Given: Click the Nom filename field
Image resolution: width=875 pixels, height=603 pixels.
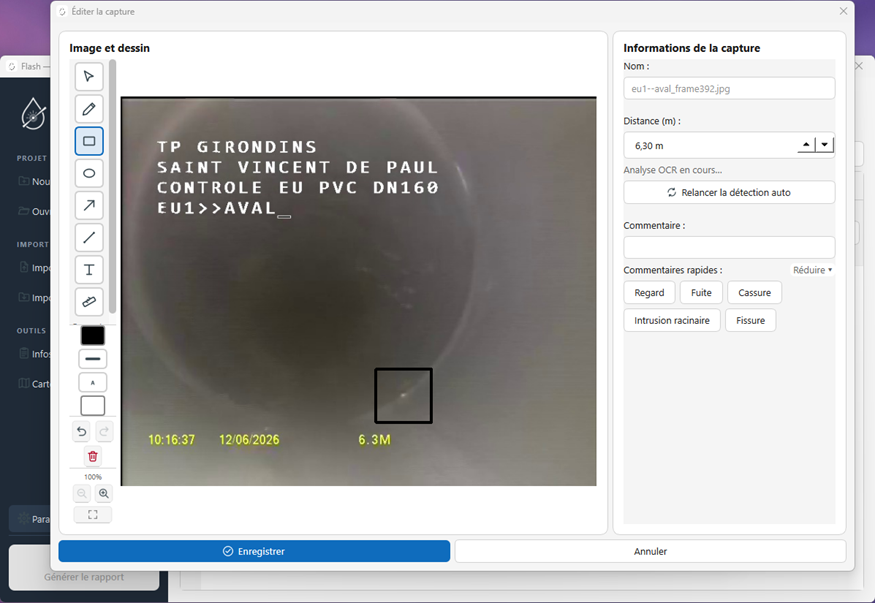Looking at the screenshot, I should pos(729,88).
